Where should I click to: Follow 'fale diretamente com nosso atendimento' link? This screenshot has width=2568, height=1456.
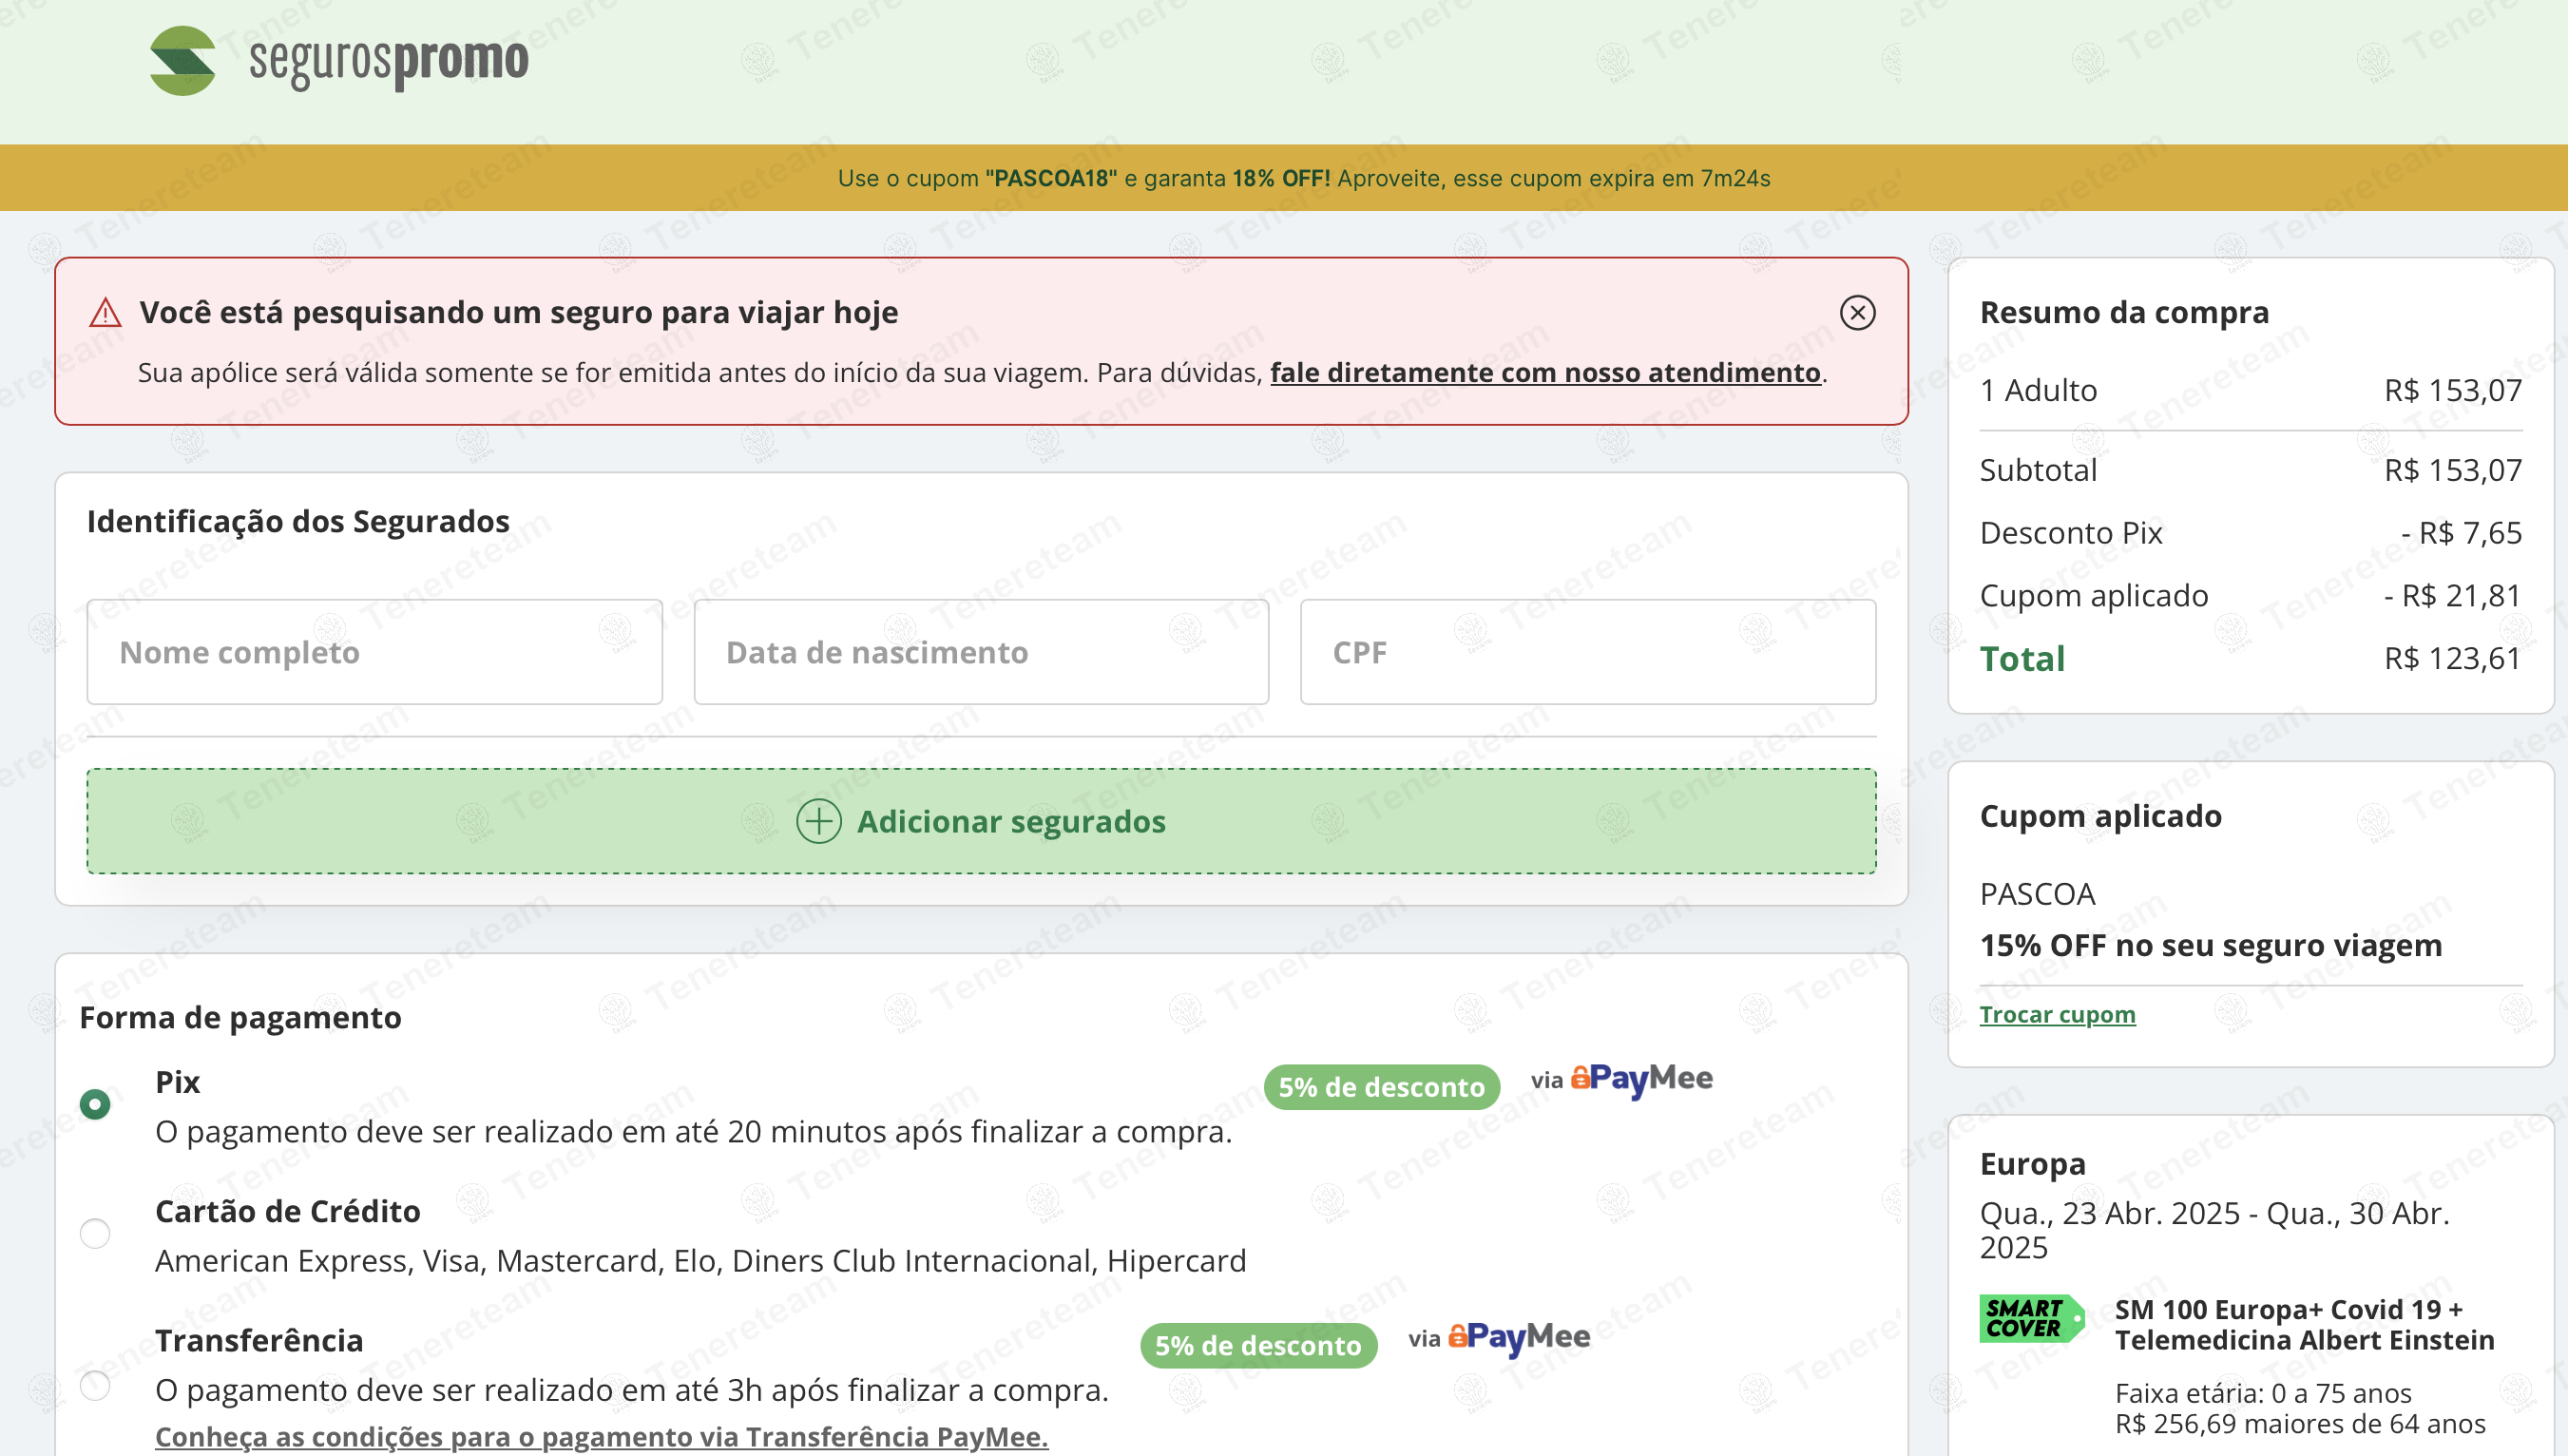pos(1545,372)
